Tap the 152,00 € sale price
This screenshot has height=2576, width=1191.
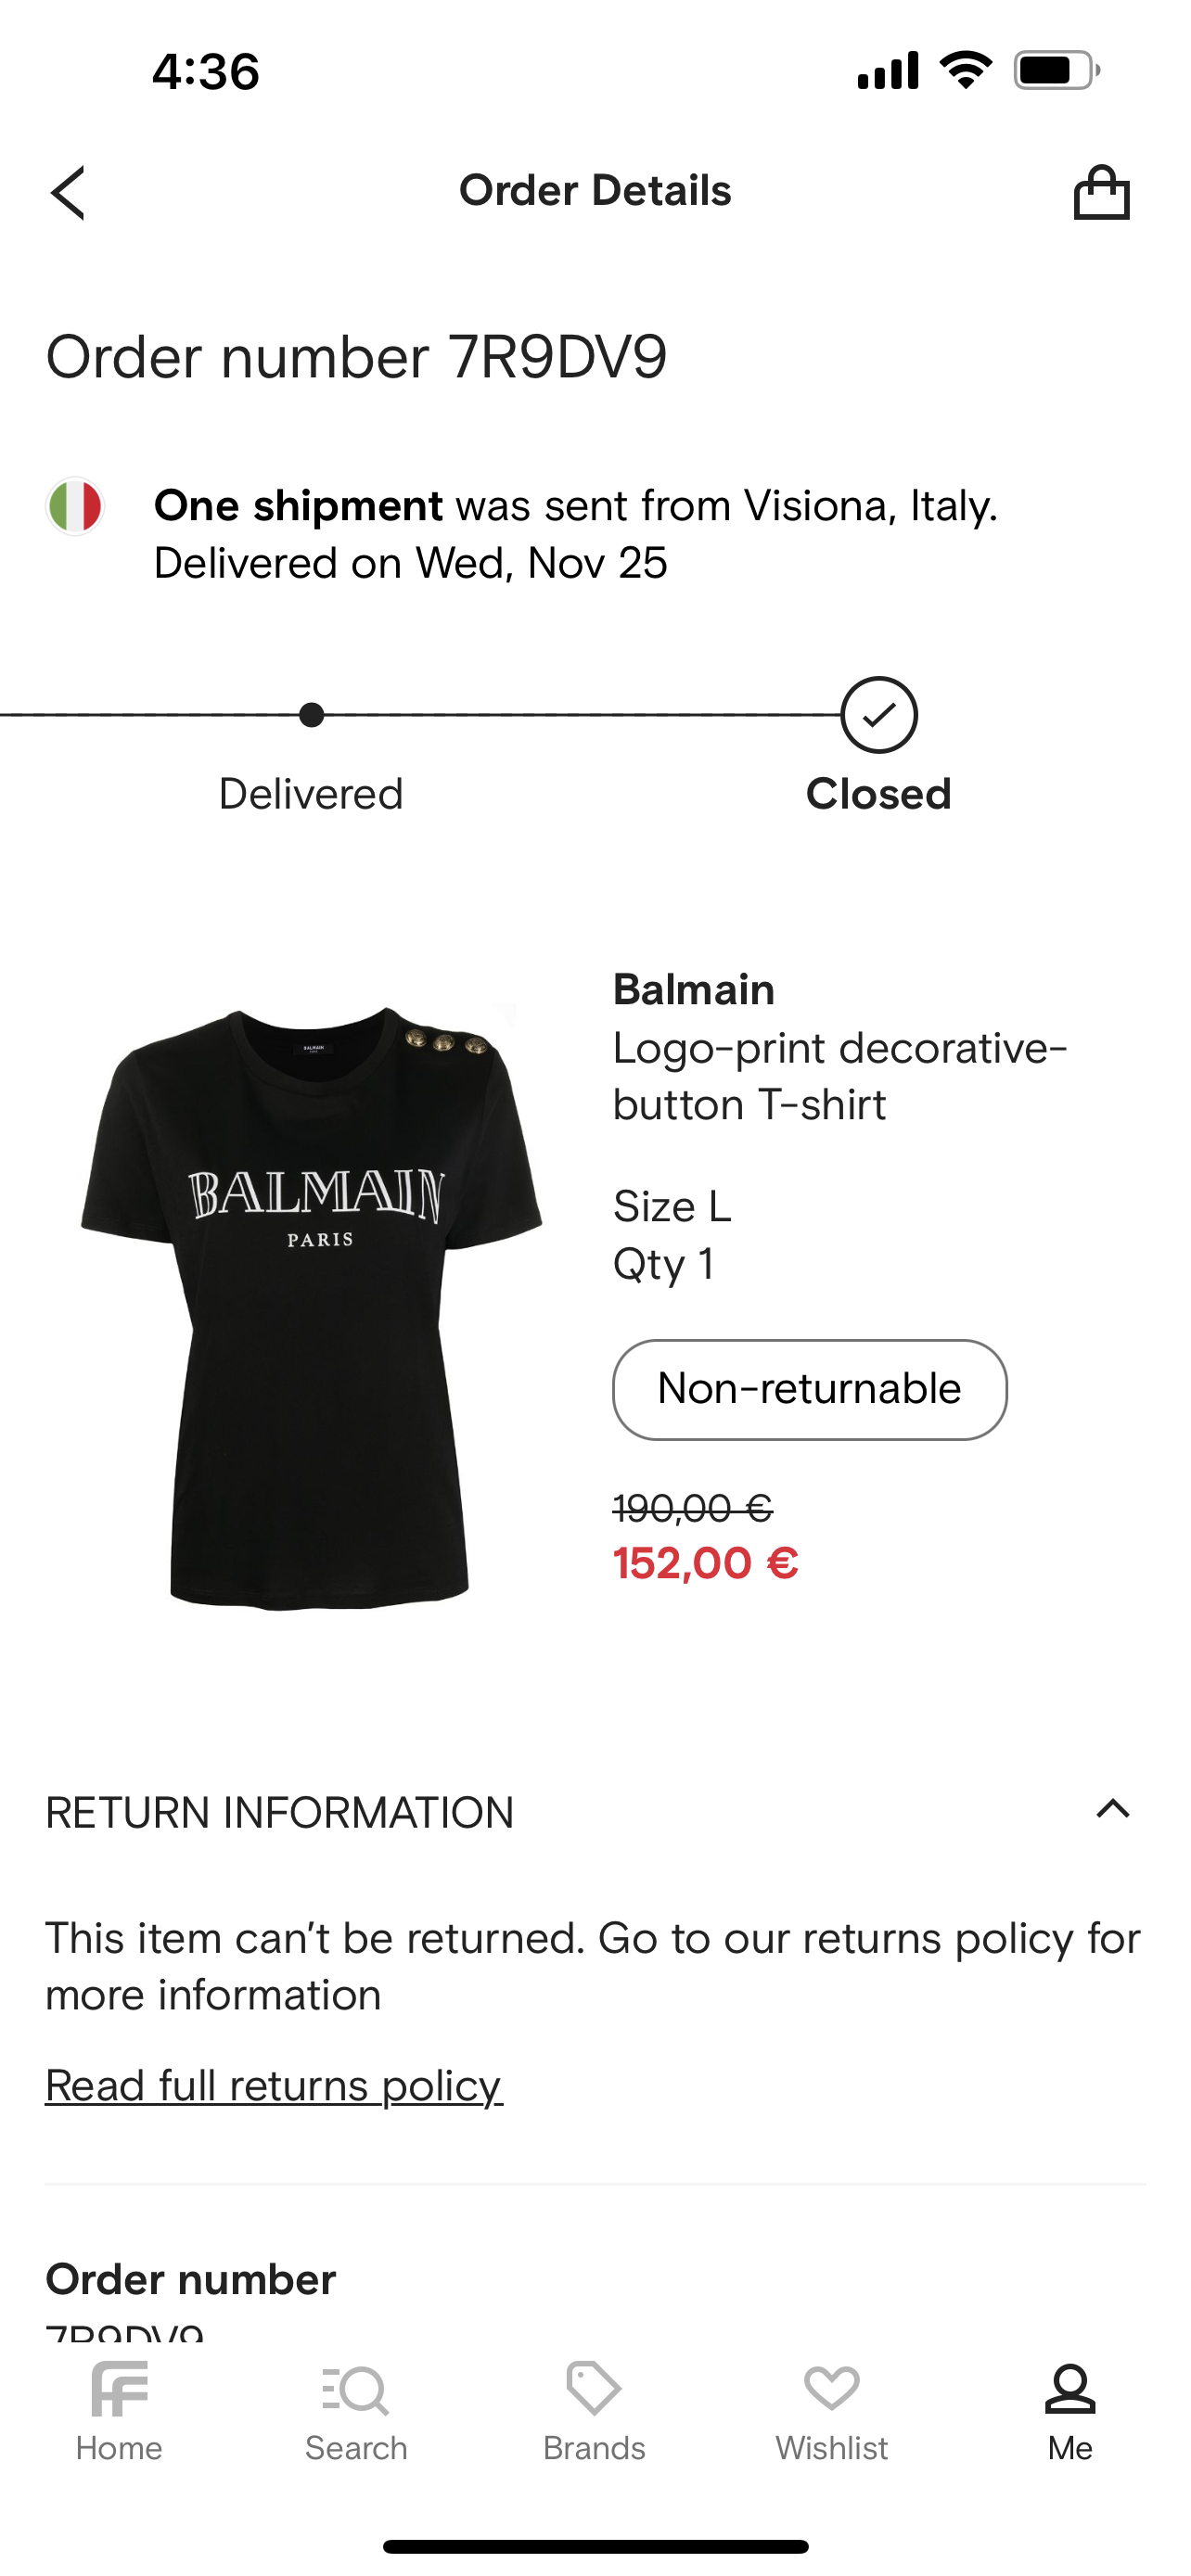(706, 1563)
